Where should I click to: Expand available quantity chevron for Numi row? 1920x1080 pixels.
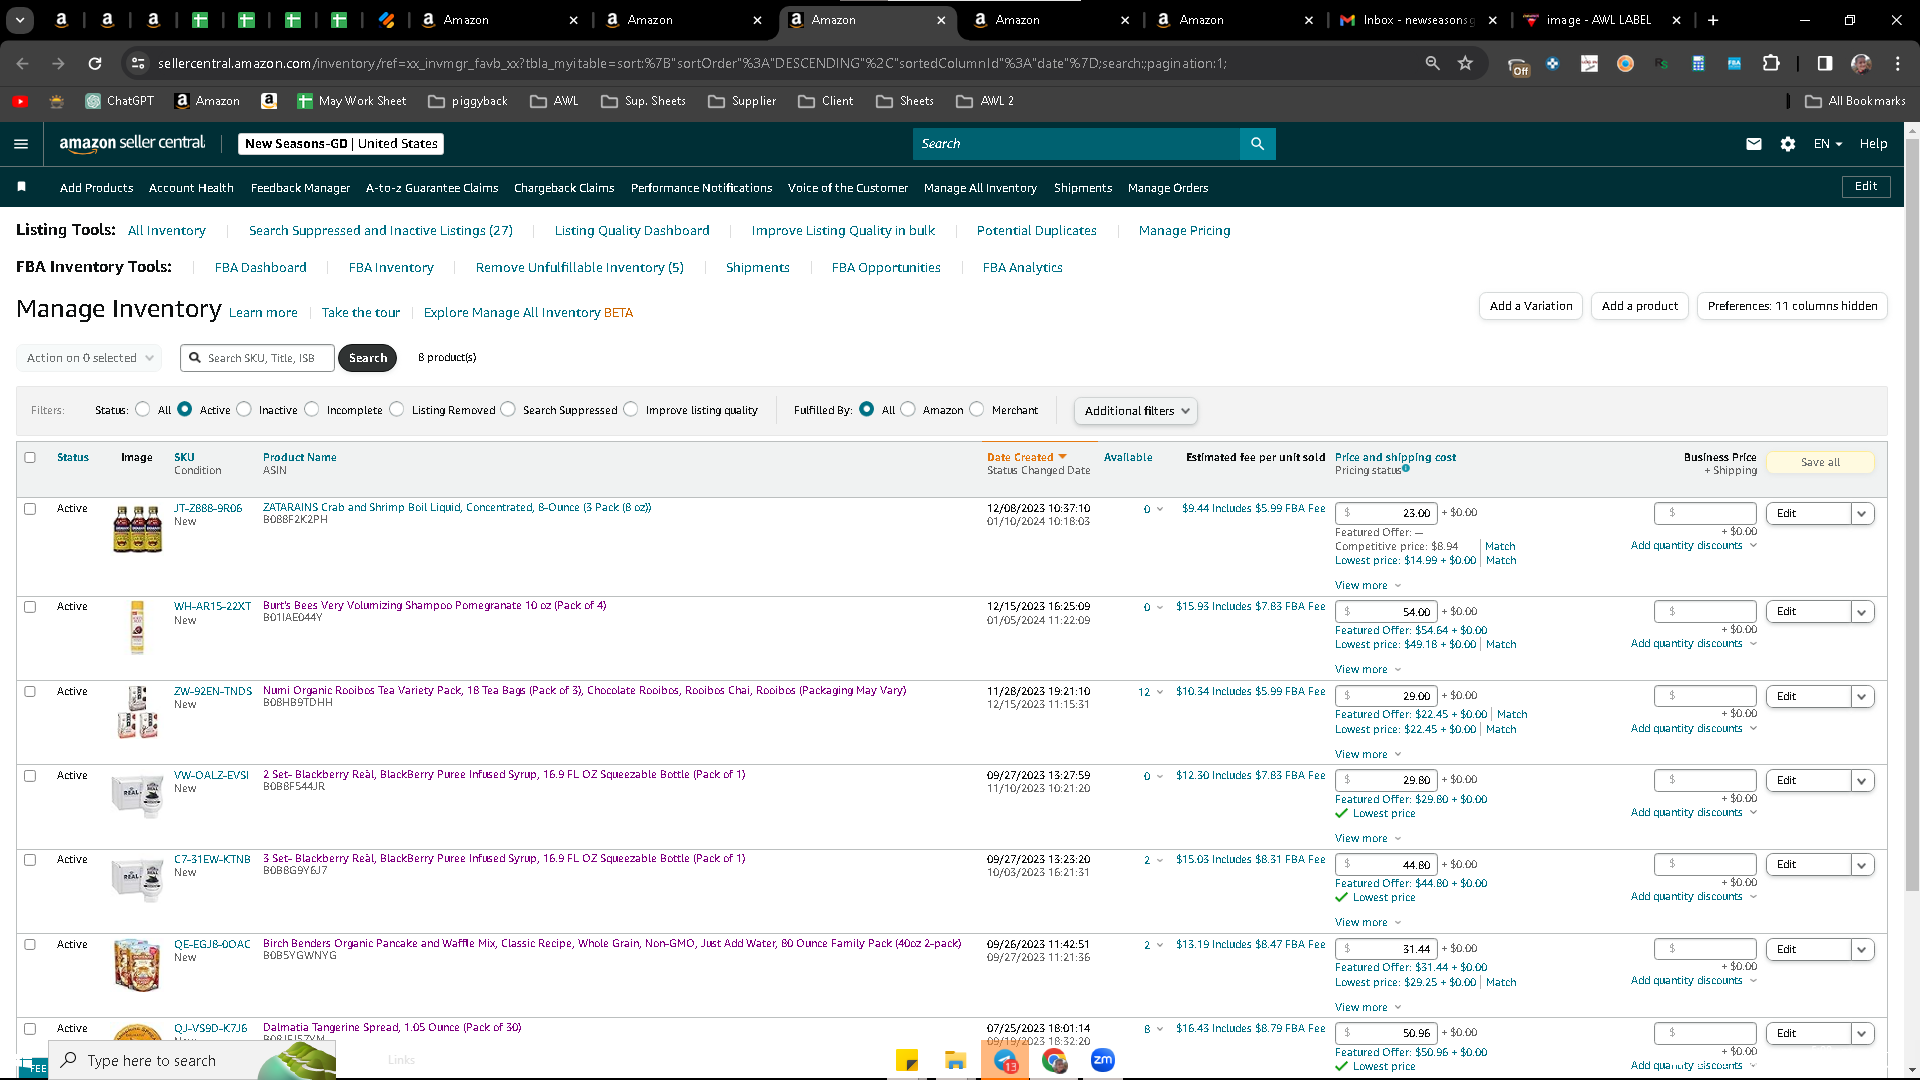1160,692
